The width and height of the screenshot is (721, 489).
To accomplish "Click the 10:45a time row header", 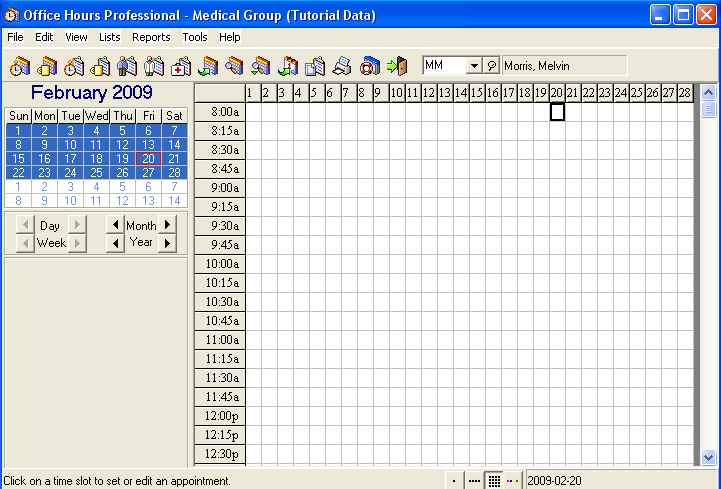I will tap(220, 321).
